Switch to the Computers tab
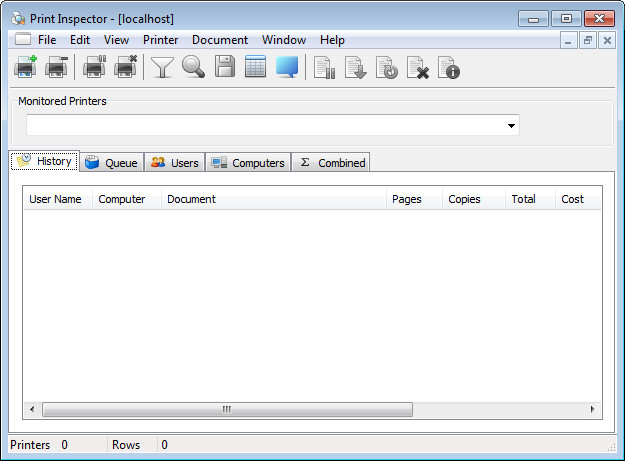Screen dimensions: 625x461 pos(248,163)
